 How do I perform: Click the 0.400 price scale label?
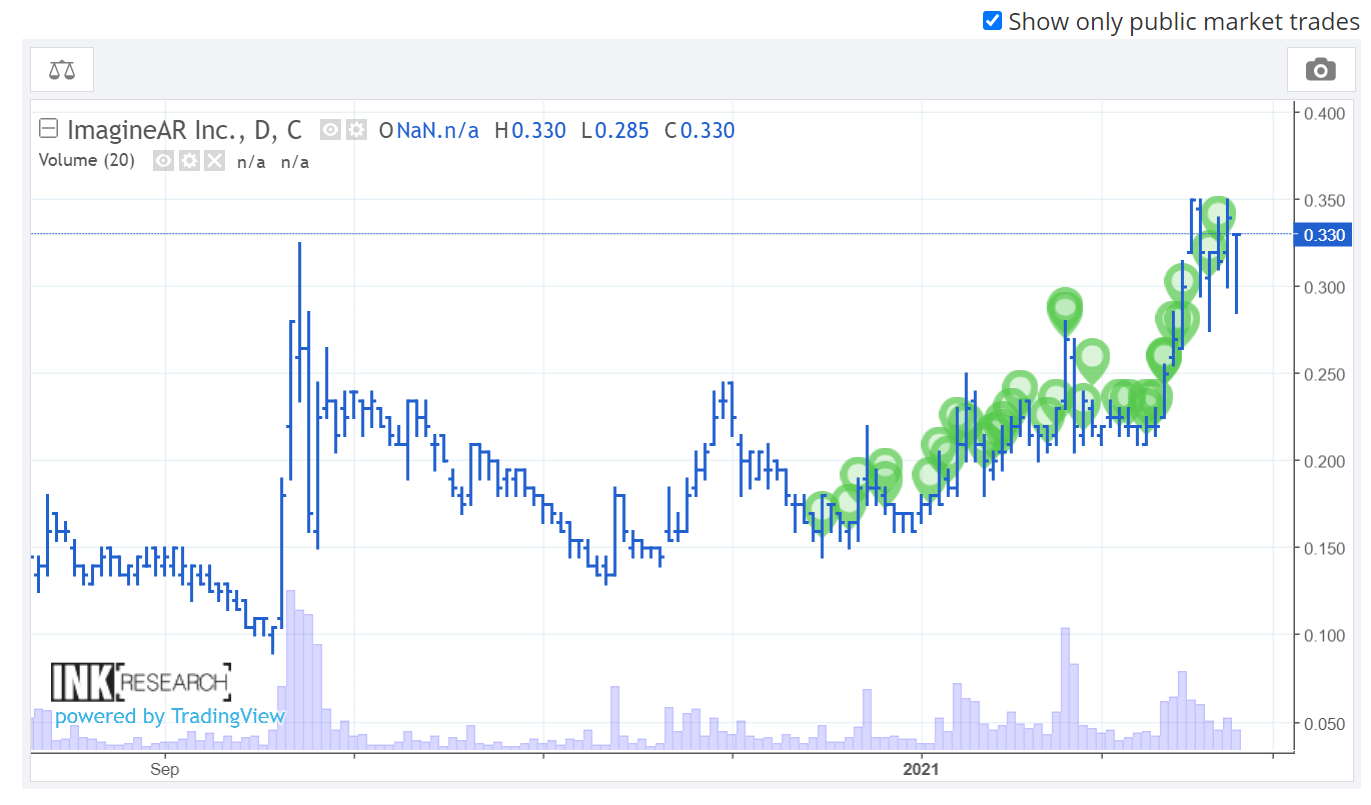[x=1323, y=113]
